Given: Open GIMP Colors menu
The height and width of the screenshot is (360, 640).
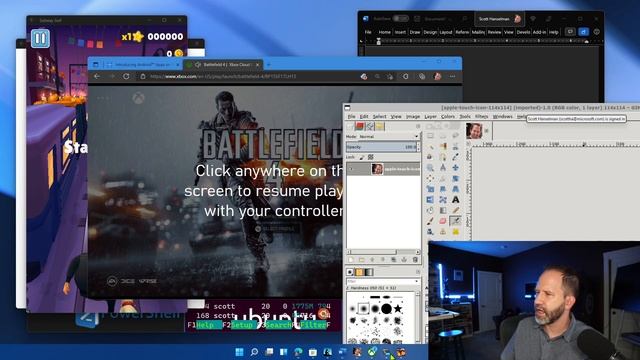Looking at the screenshot, I should 448,117.
